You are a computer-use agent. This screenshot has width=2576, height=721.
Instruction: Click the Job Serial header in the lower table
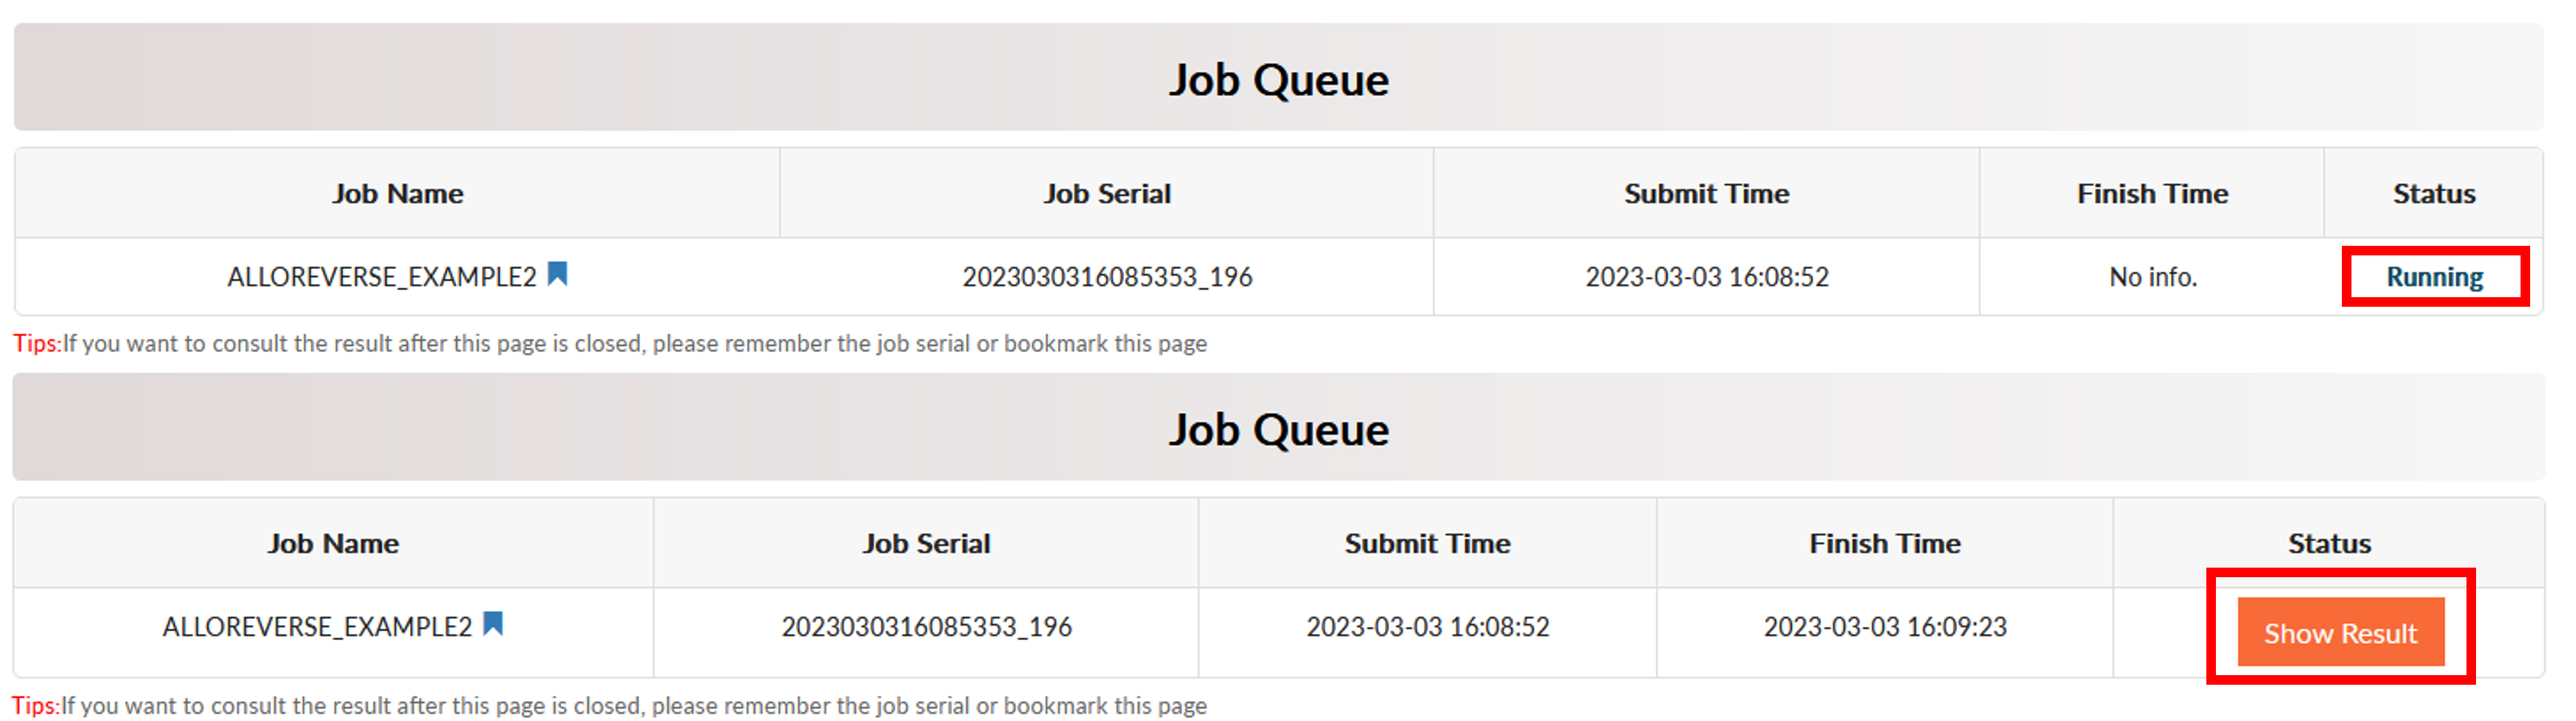[926, 543]
